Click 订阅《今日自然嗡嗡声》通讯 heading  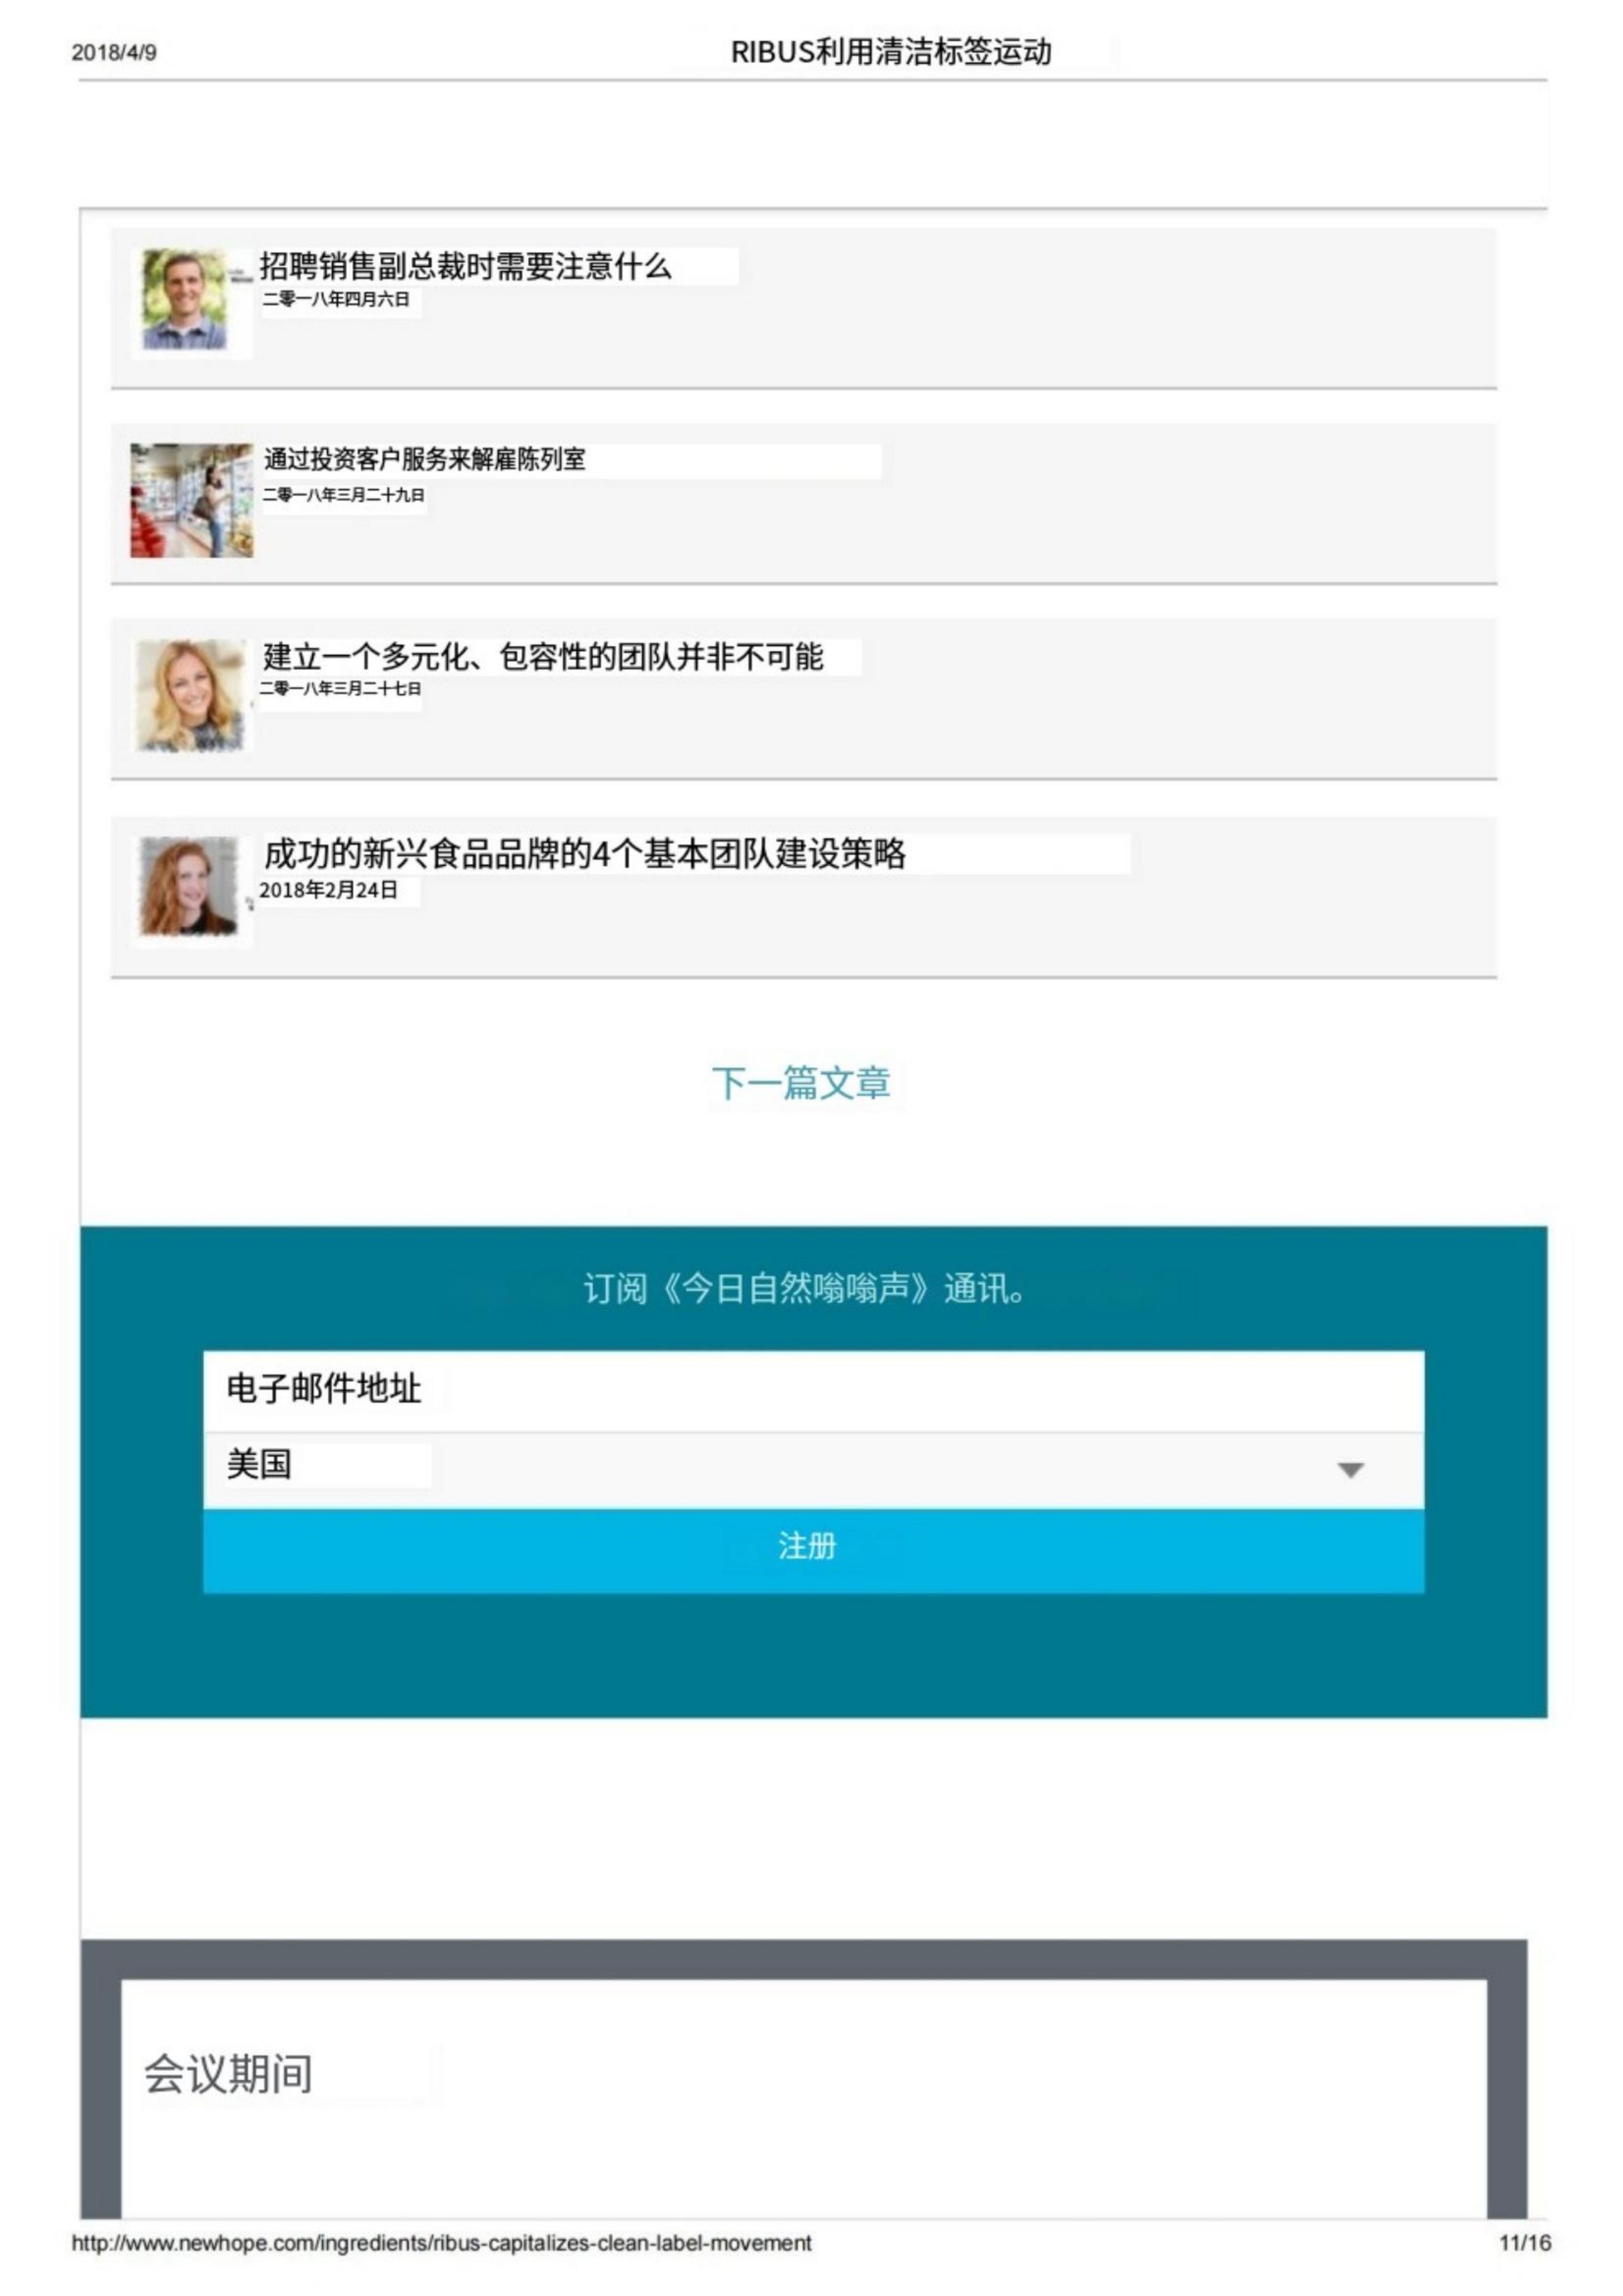805,1288
